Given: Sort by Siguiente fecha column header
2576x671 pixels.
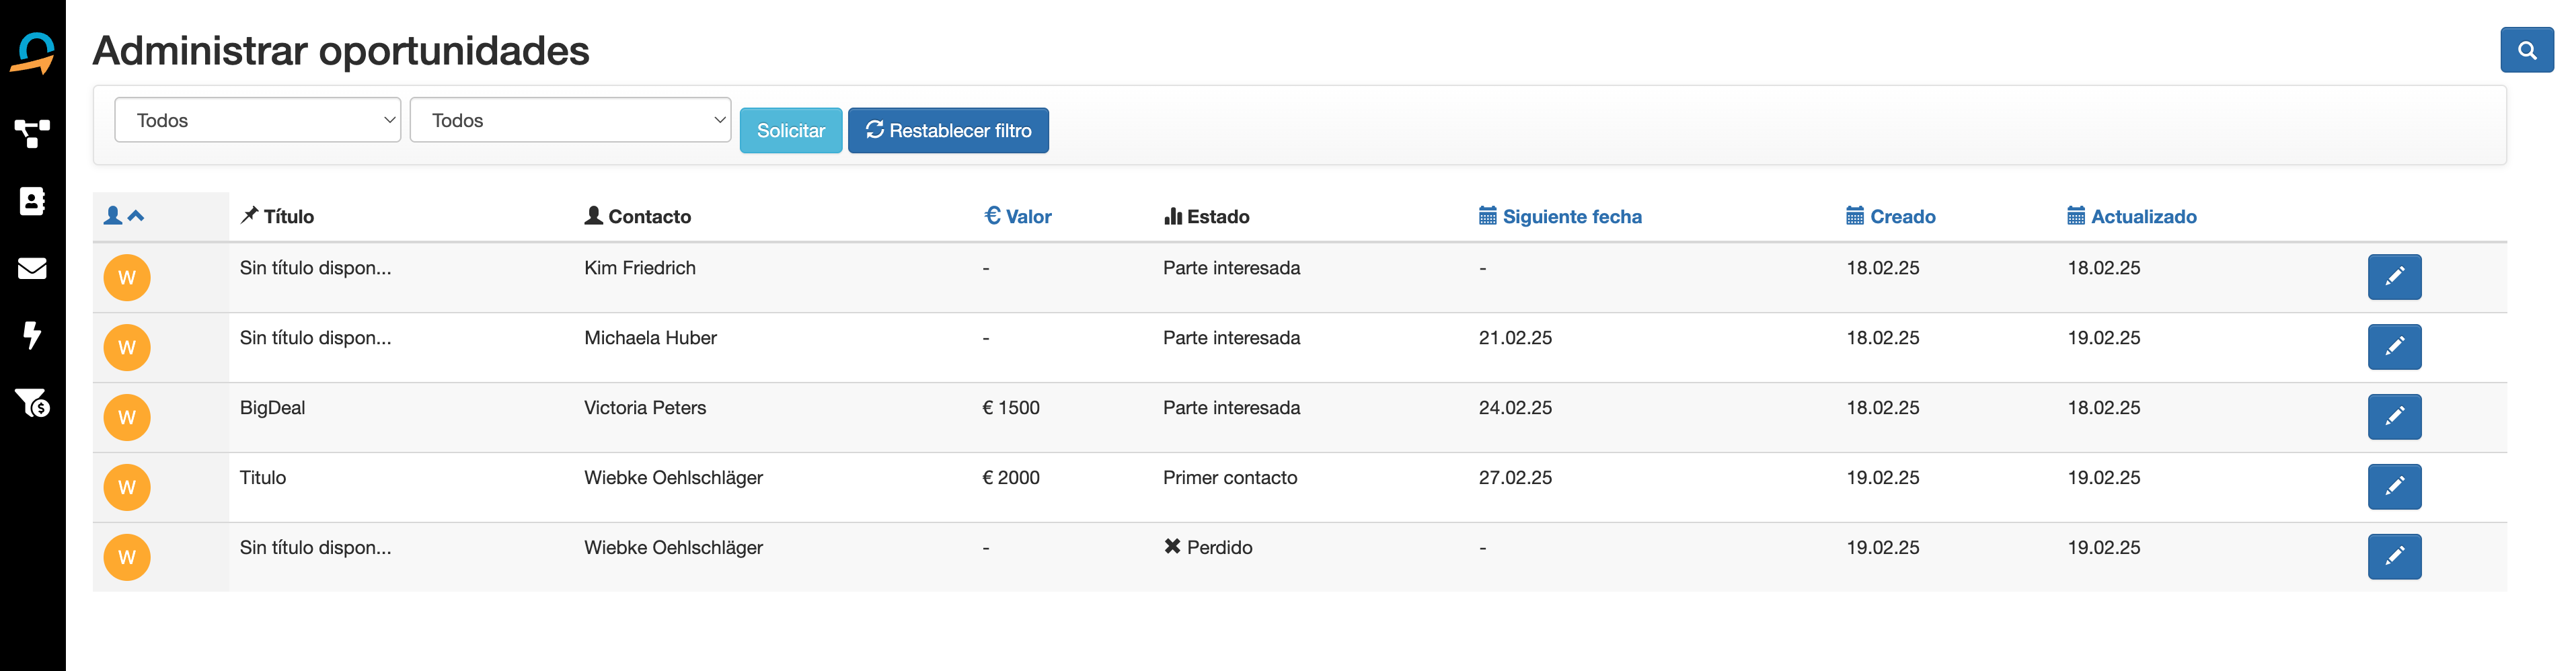Looking at the screenshot, I should 1560,216.
